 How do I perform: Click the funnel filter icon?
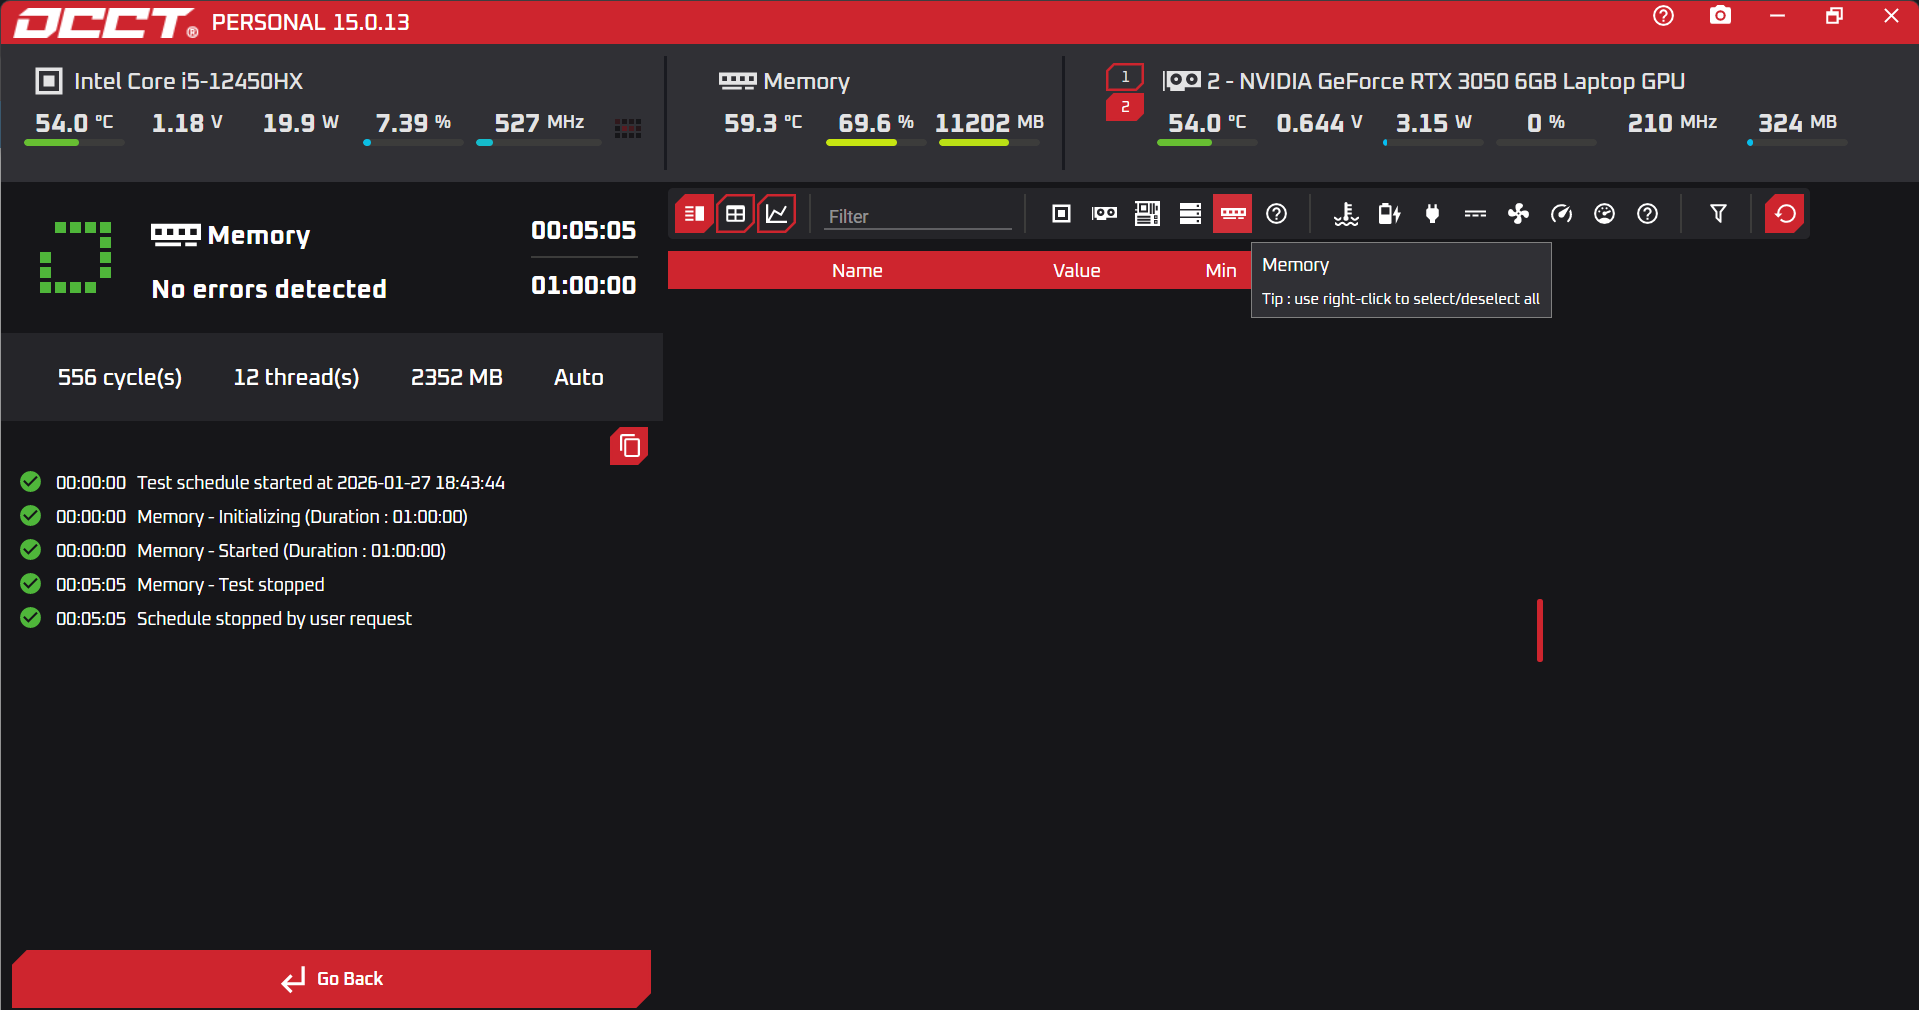point(1718,214)
